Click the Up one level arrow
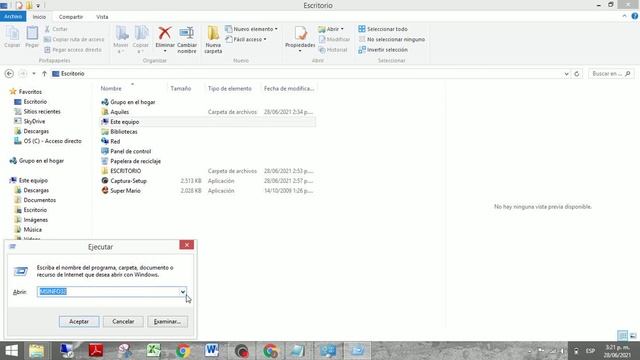Screen dimensions: 640x360 point(44,73)
